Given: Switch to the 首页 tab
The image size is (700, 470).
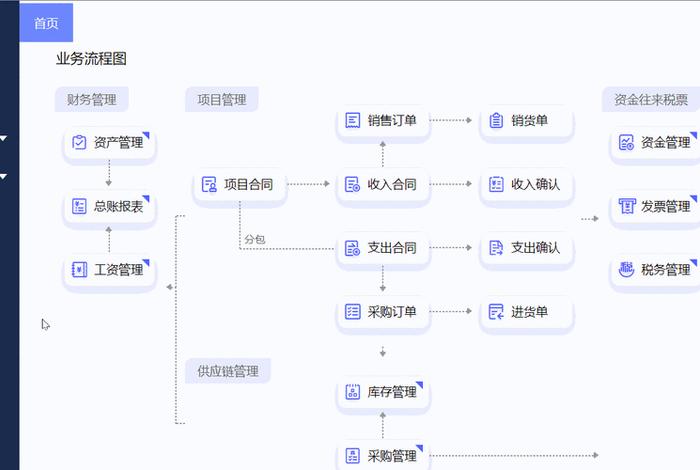Looking at the screenshot, I should pos(46,23).
